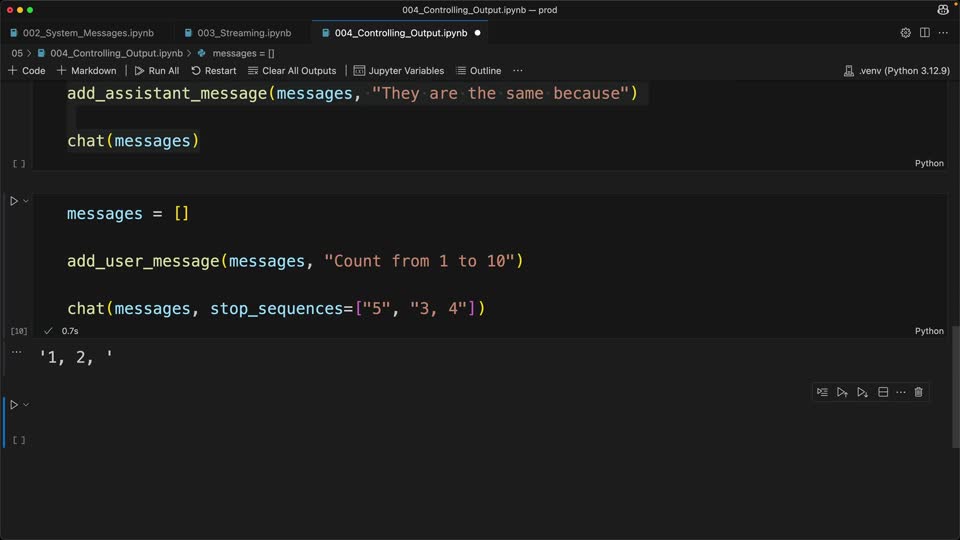Expand run options for bottom cell
The image size is (960, 540).
click(x=26, y=405)
